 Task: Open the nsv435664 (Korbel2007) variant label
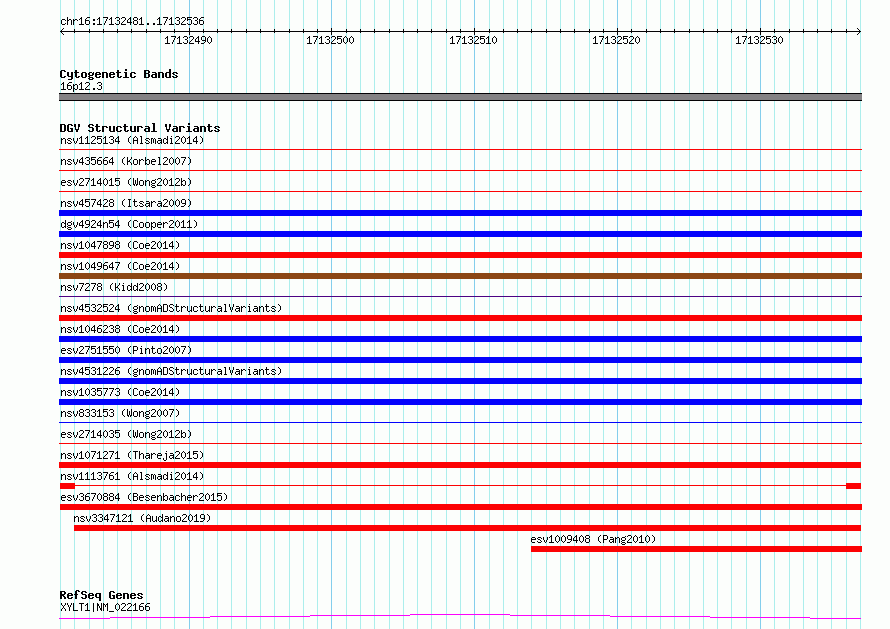click(126, 161)
